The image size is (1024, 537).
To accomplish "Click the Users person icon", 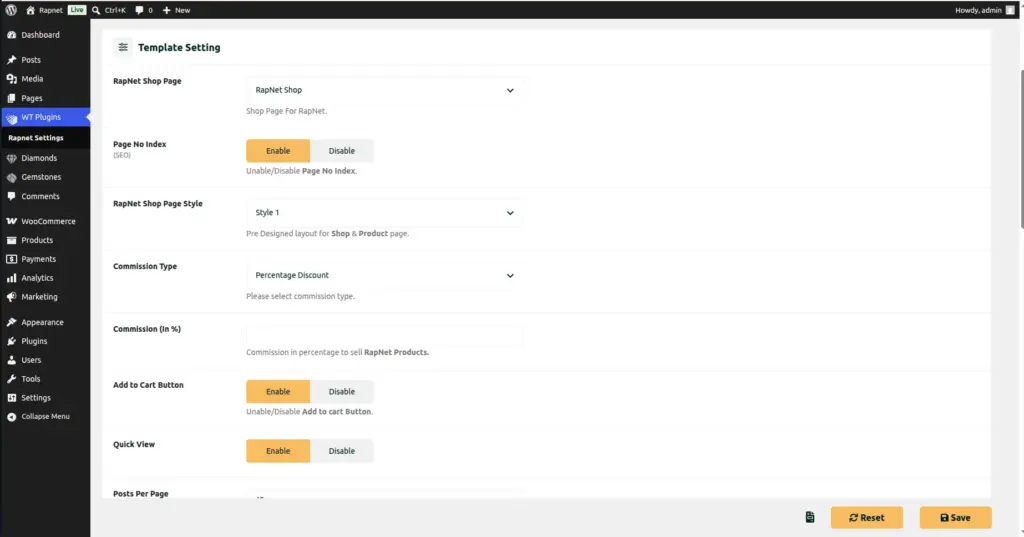I will point(11,360).
